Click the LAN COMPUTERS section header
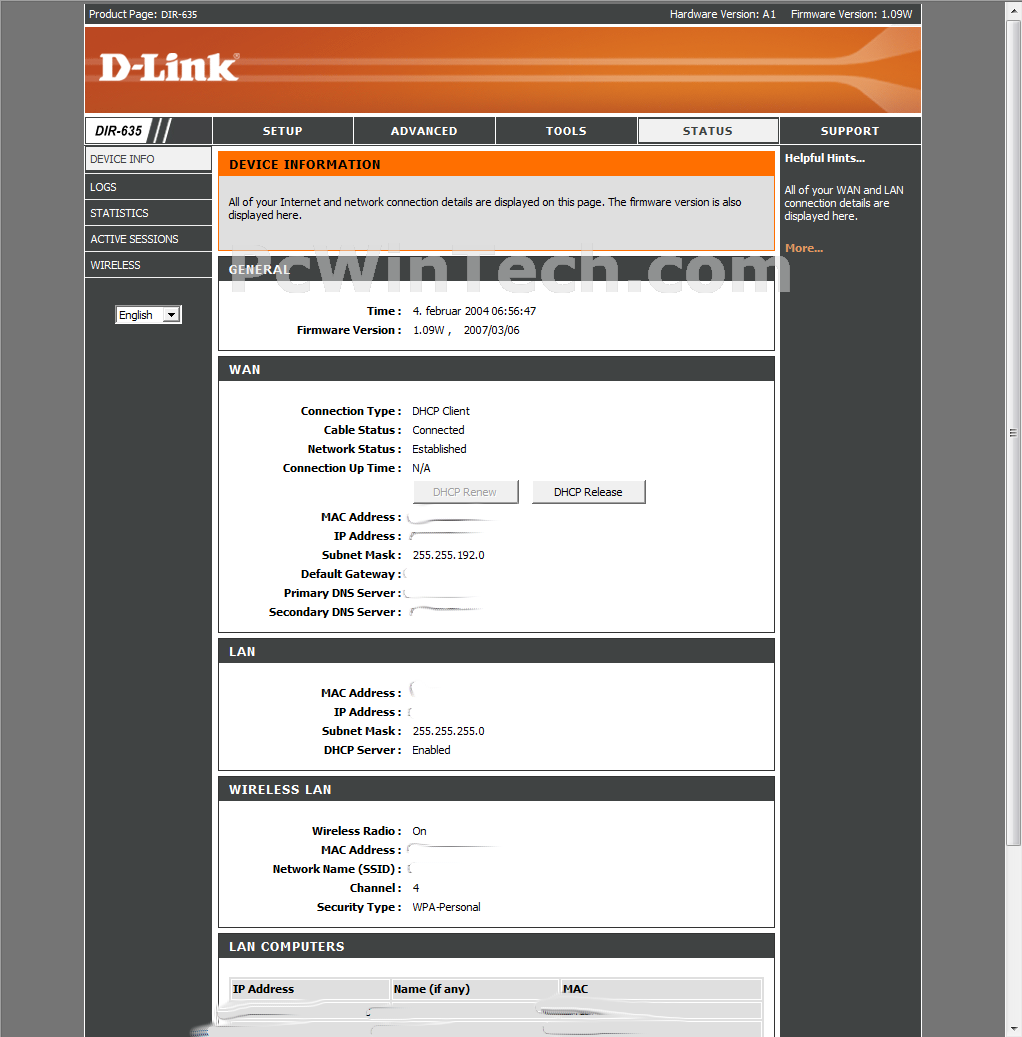 [496, 946]
